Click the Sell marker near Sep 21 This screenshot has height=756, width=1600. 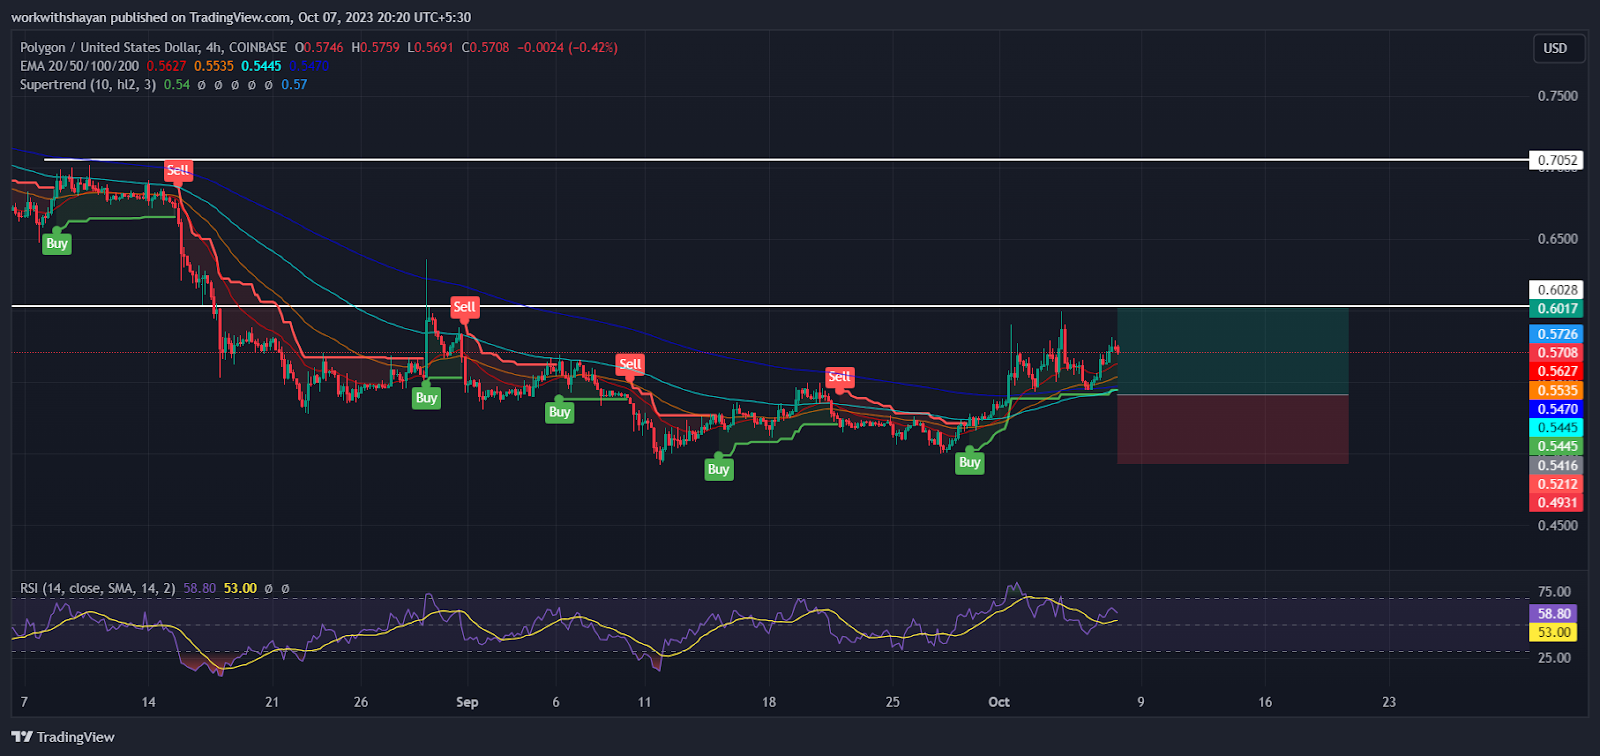coord(839,376)
